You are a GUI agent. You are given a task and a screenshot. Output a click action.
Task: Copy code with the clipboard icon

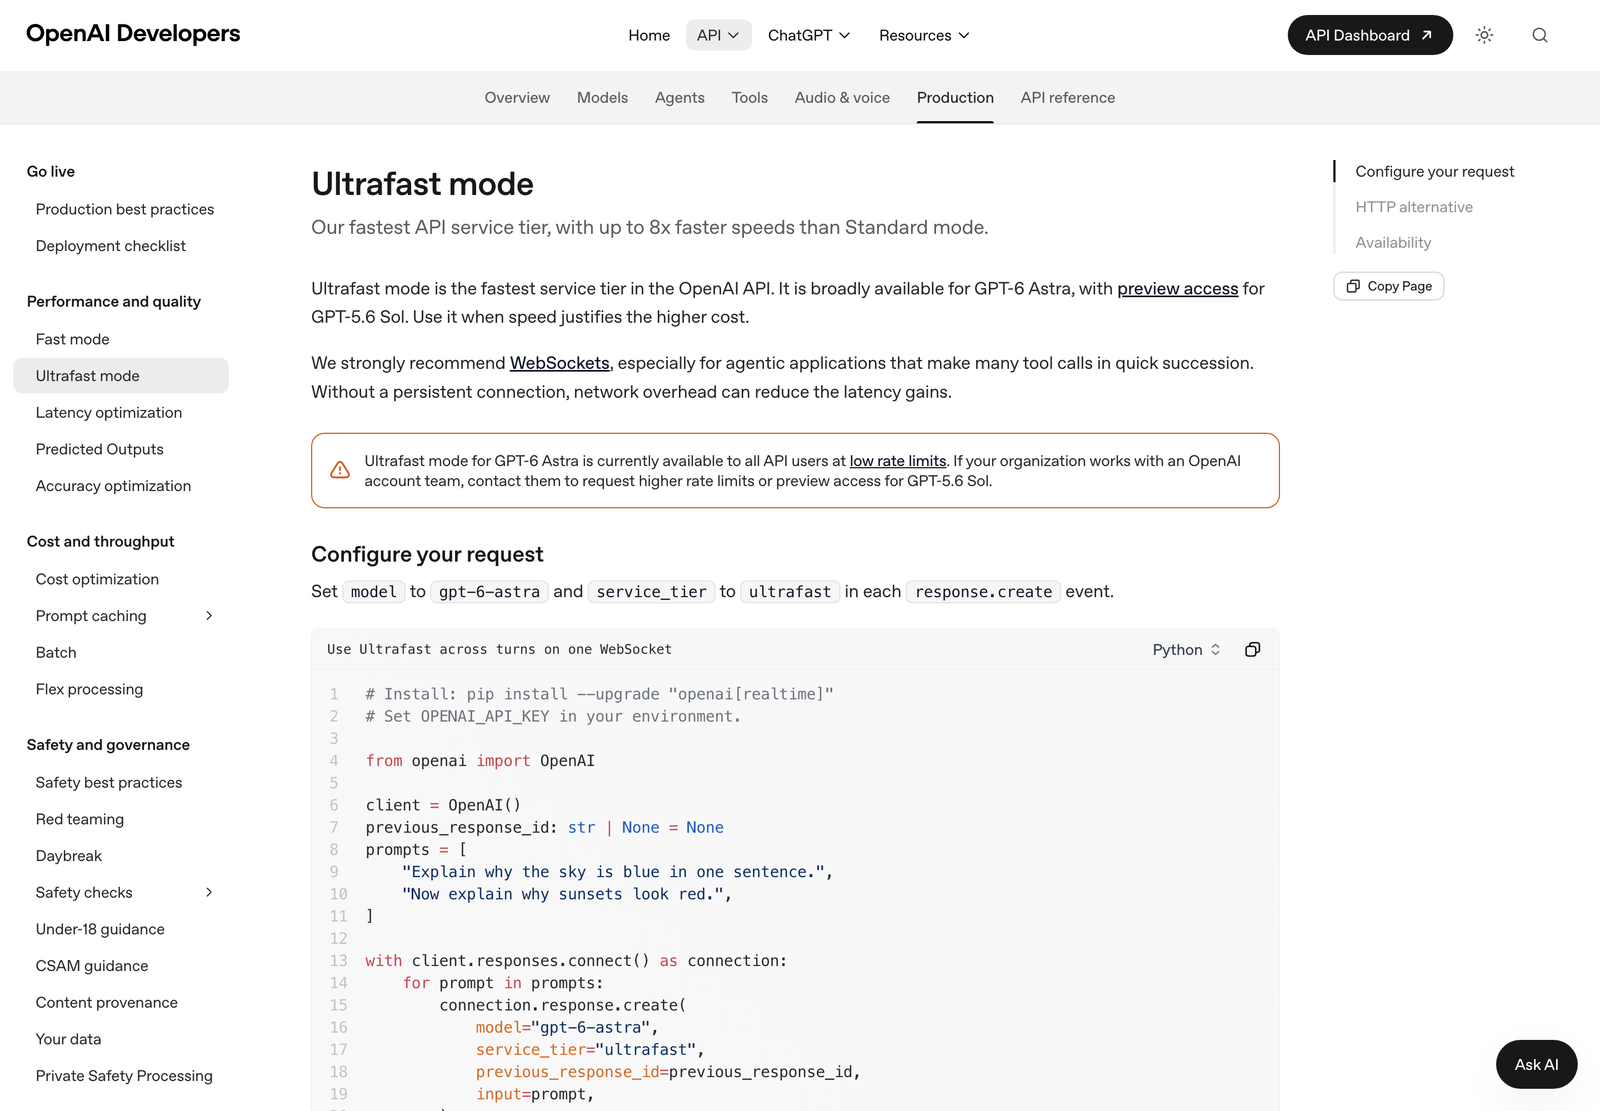pos(1252,650)
